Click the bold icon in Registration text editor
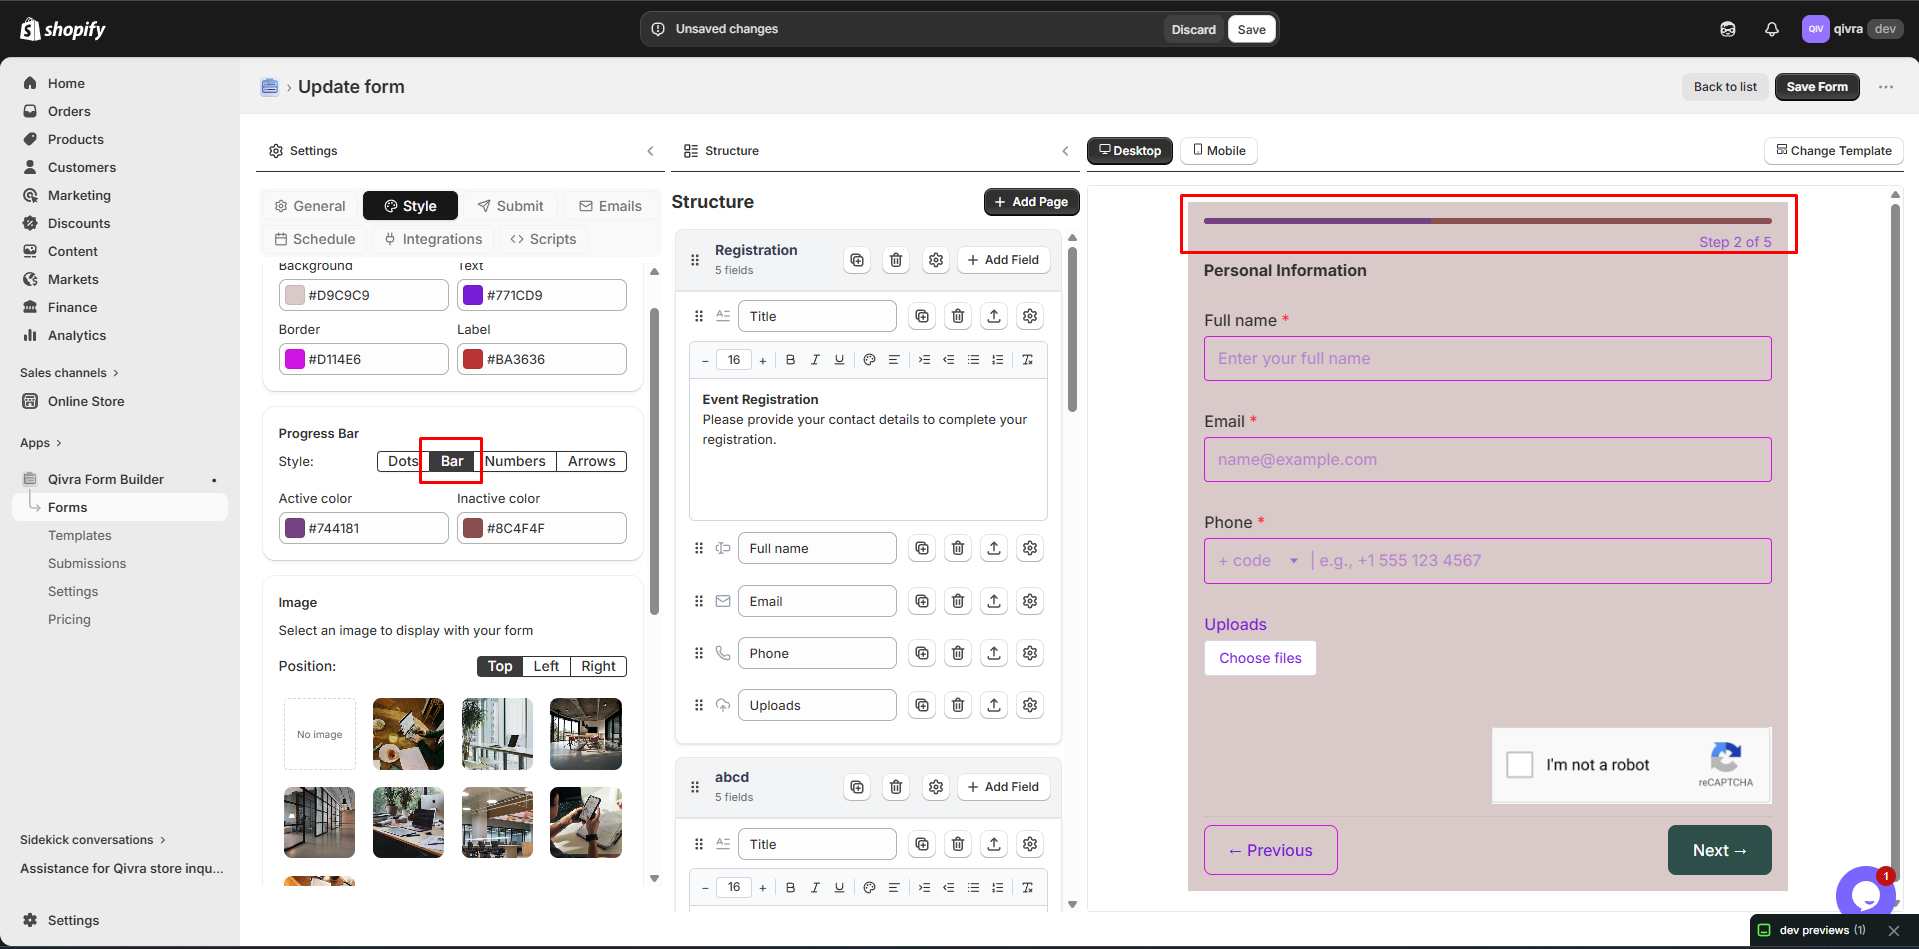 [791, 360]
